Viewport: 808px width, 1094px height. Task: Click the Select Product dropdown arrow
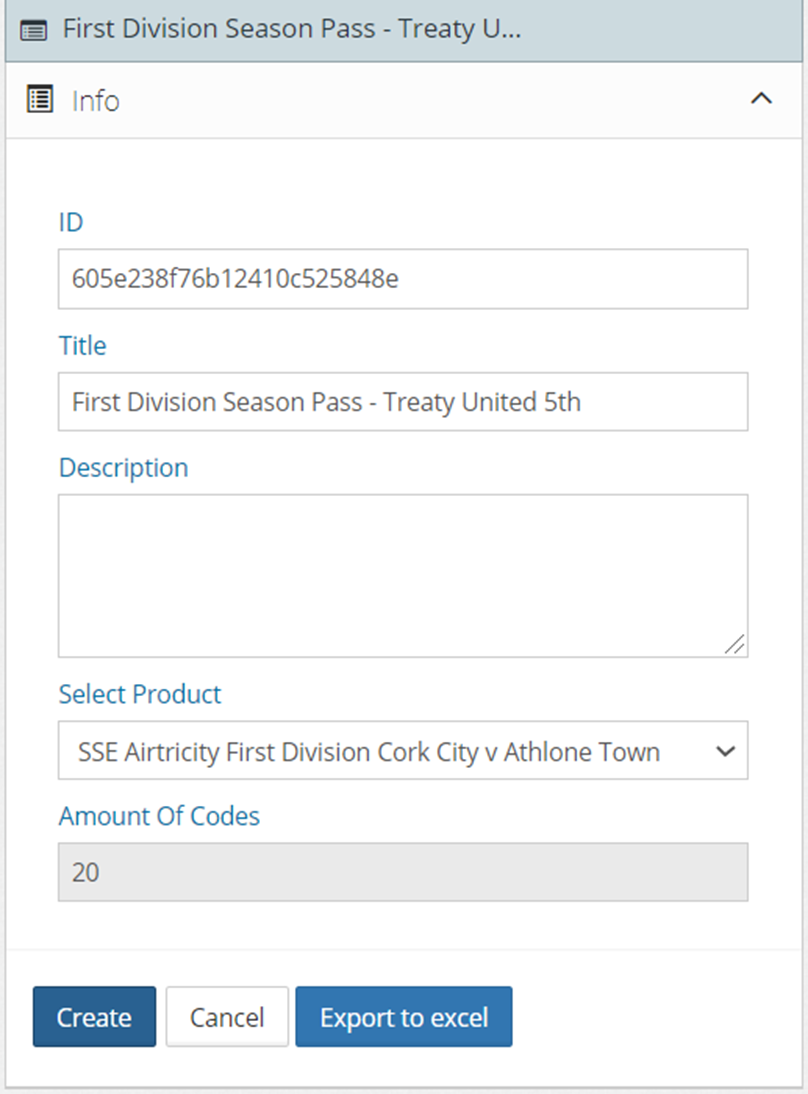(727, 751)
